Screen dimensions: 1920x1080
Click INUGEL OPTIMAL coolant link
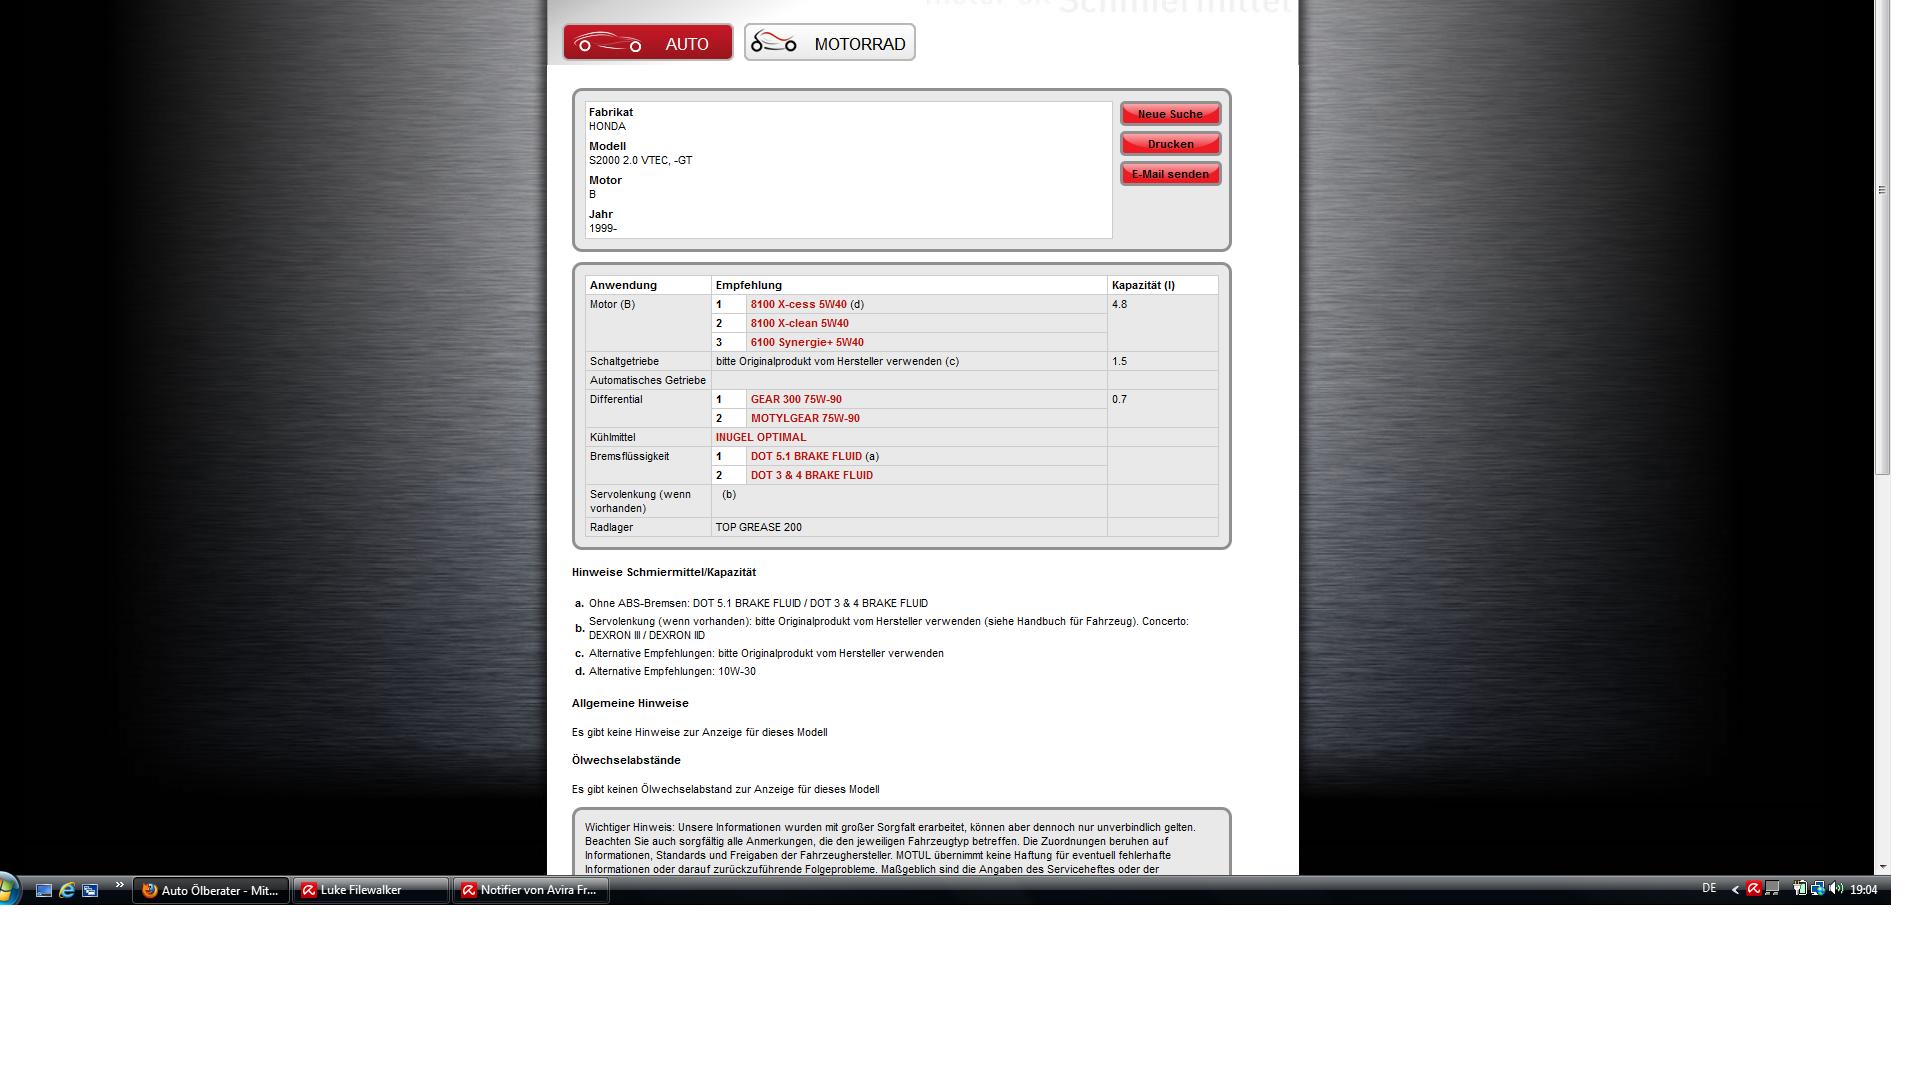click(760, 437)
